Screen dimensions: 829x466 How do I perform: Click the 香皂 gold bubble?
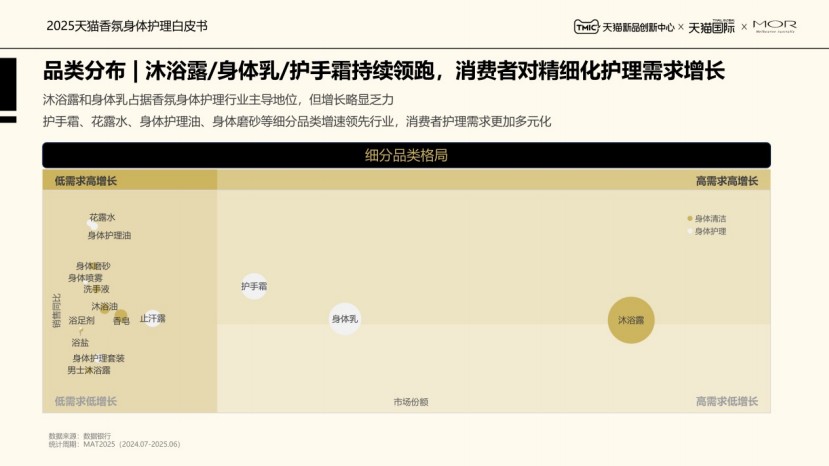click(121, 316)
